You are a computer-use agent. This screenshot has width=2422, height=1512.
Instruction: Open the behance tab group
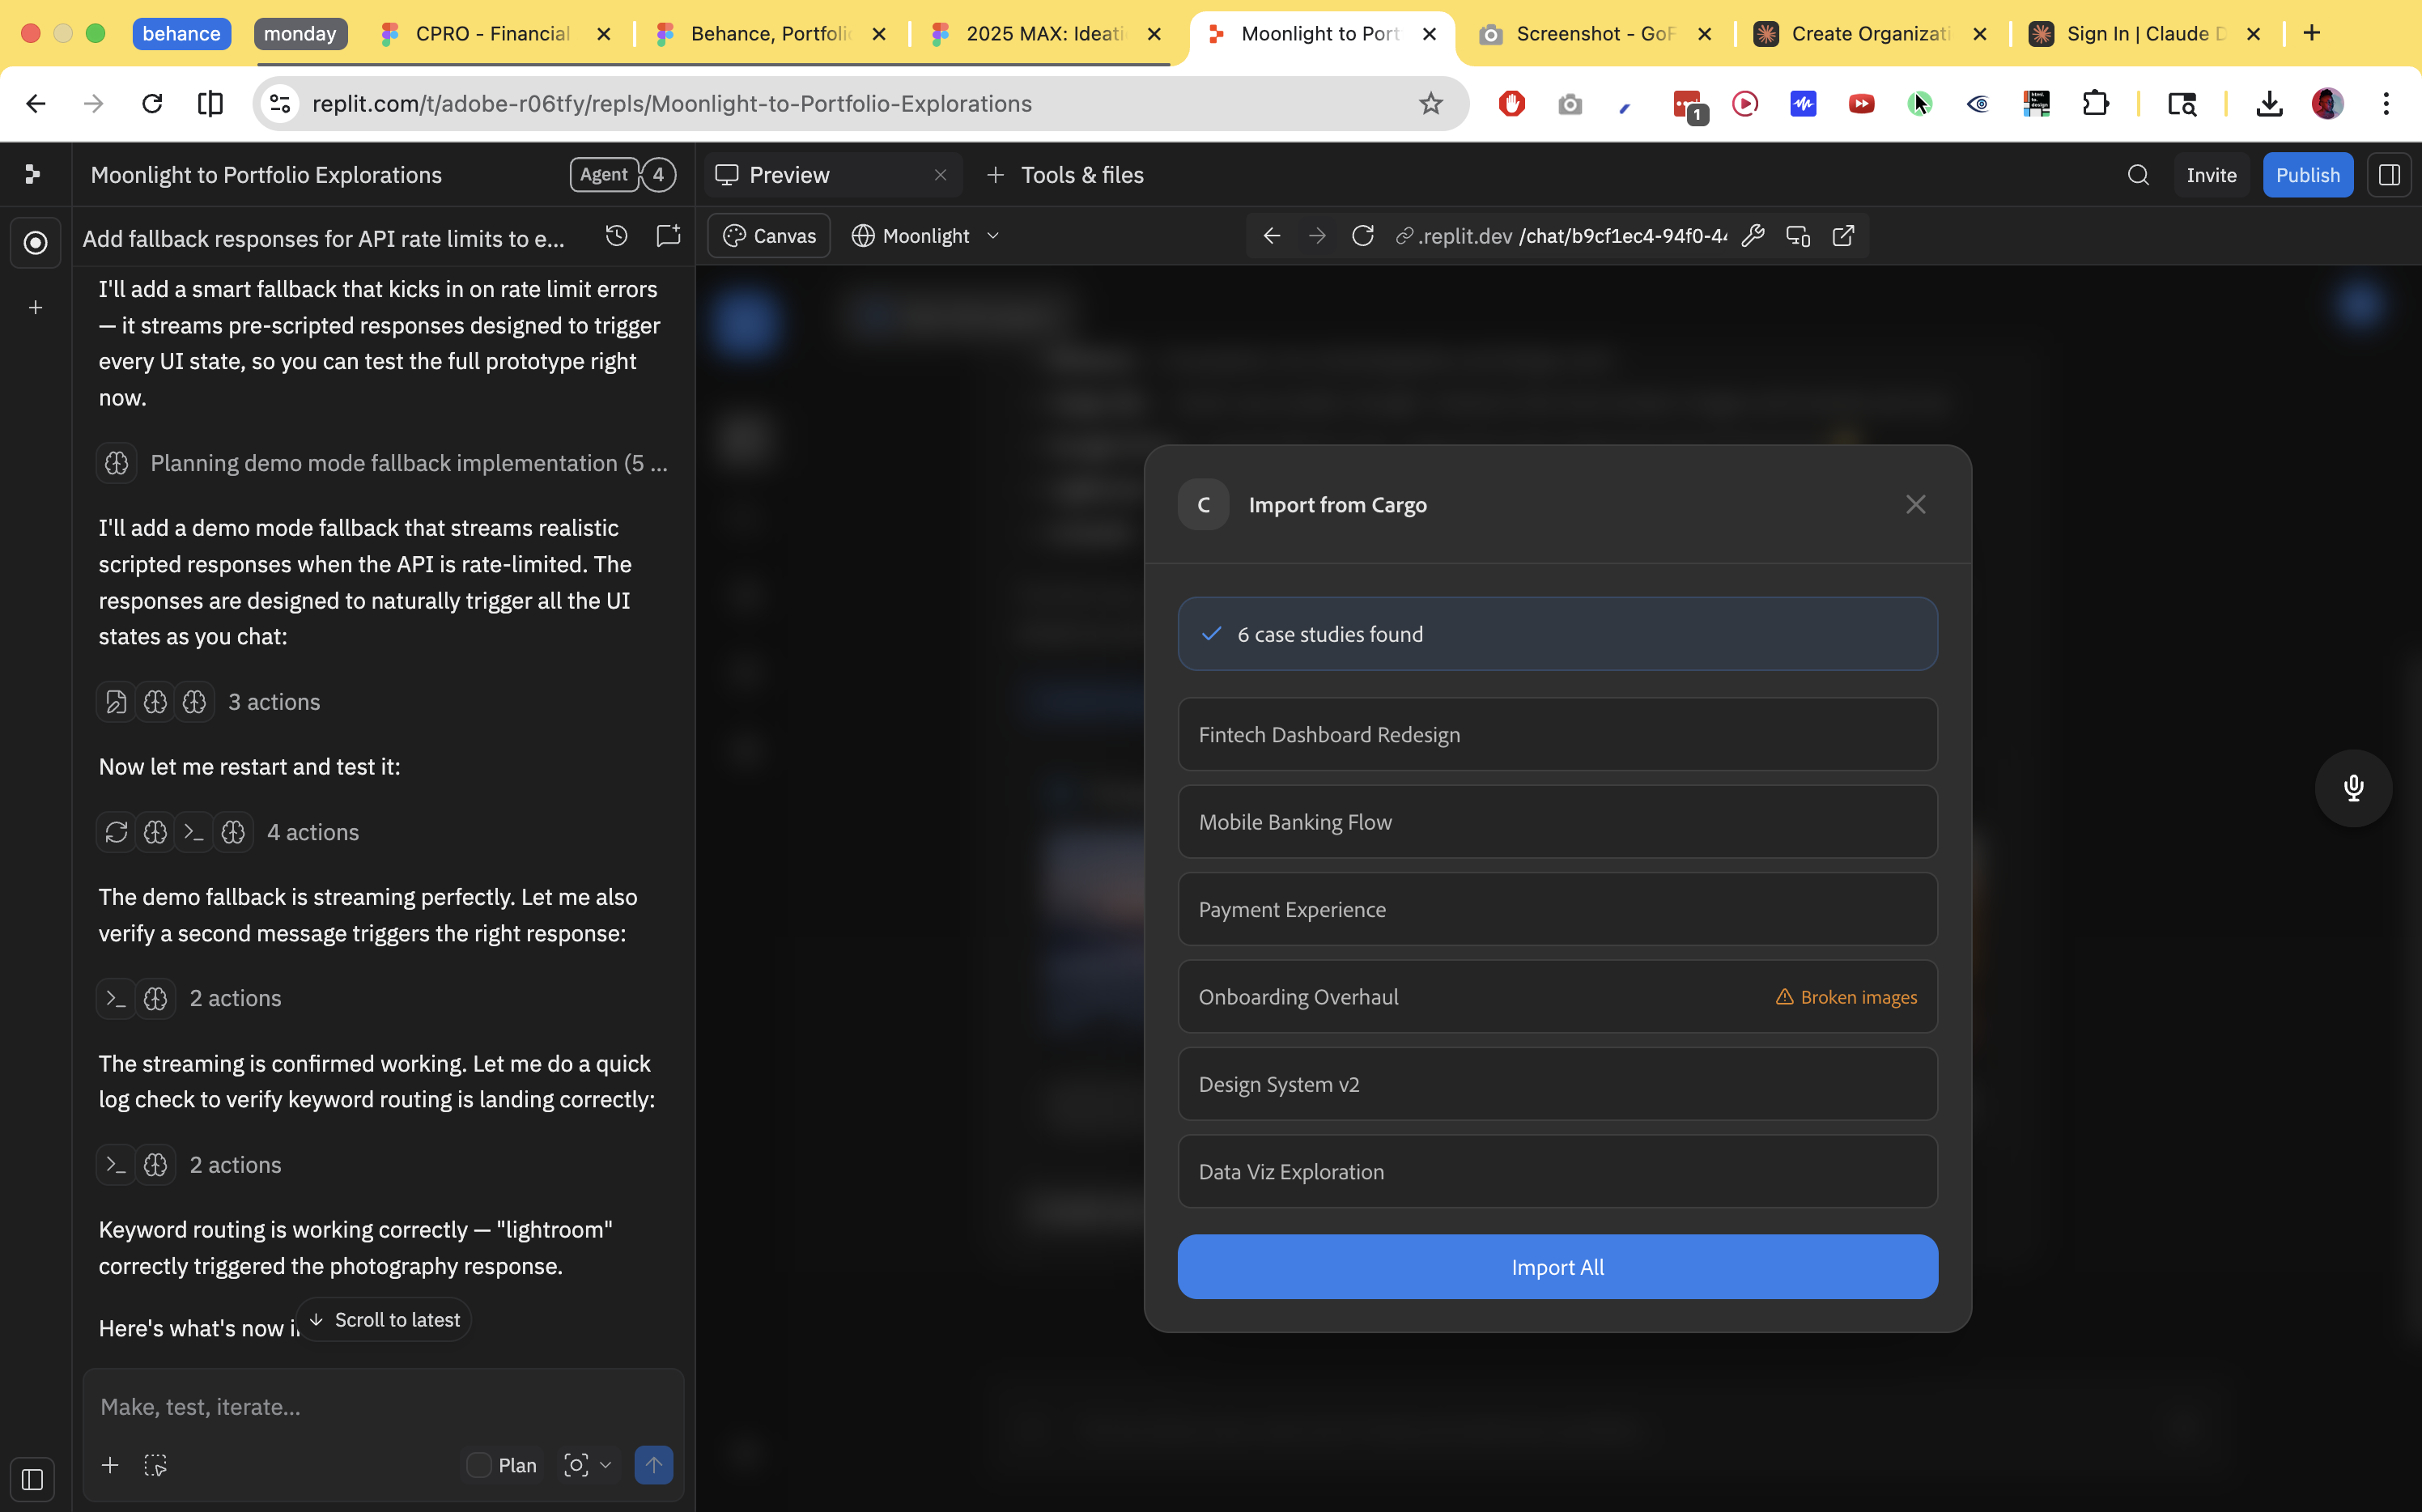point(181,34)
